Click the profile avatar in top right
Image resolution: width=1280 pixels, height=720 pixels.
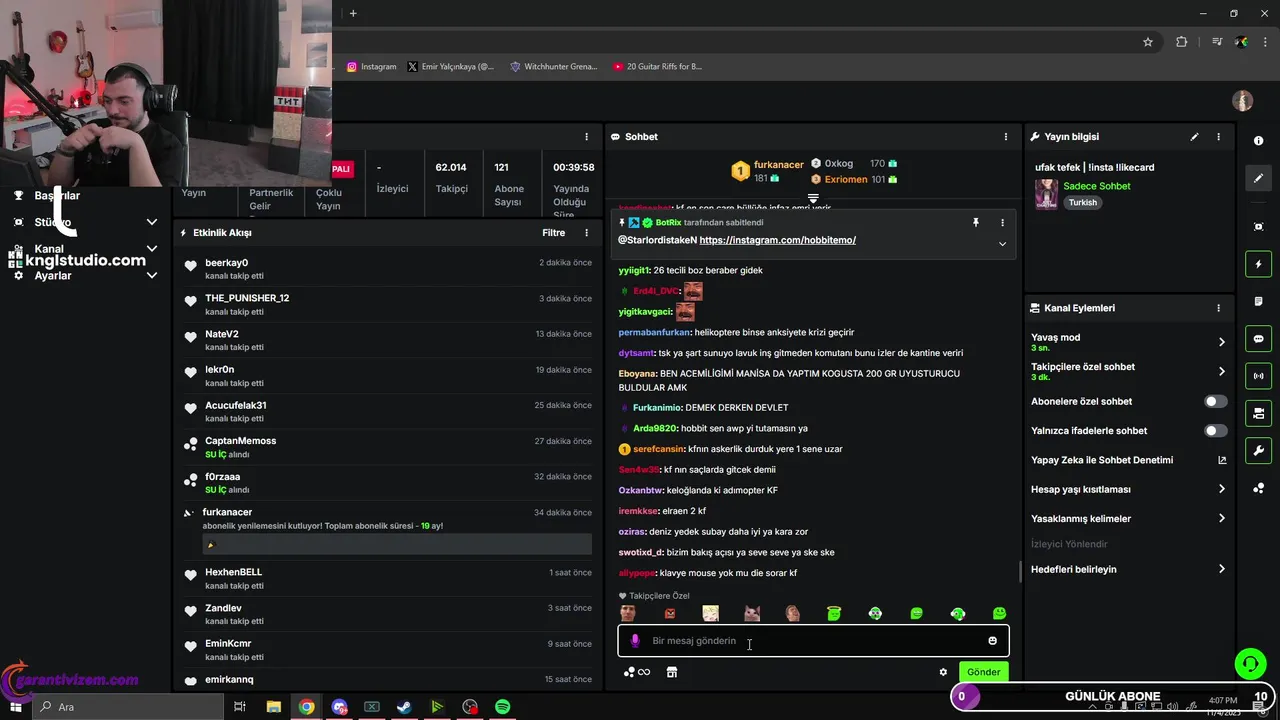click(x=1243, y=101)
